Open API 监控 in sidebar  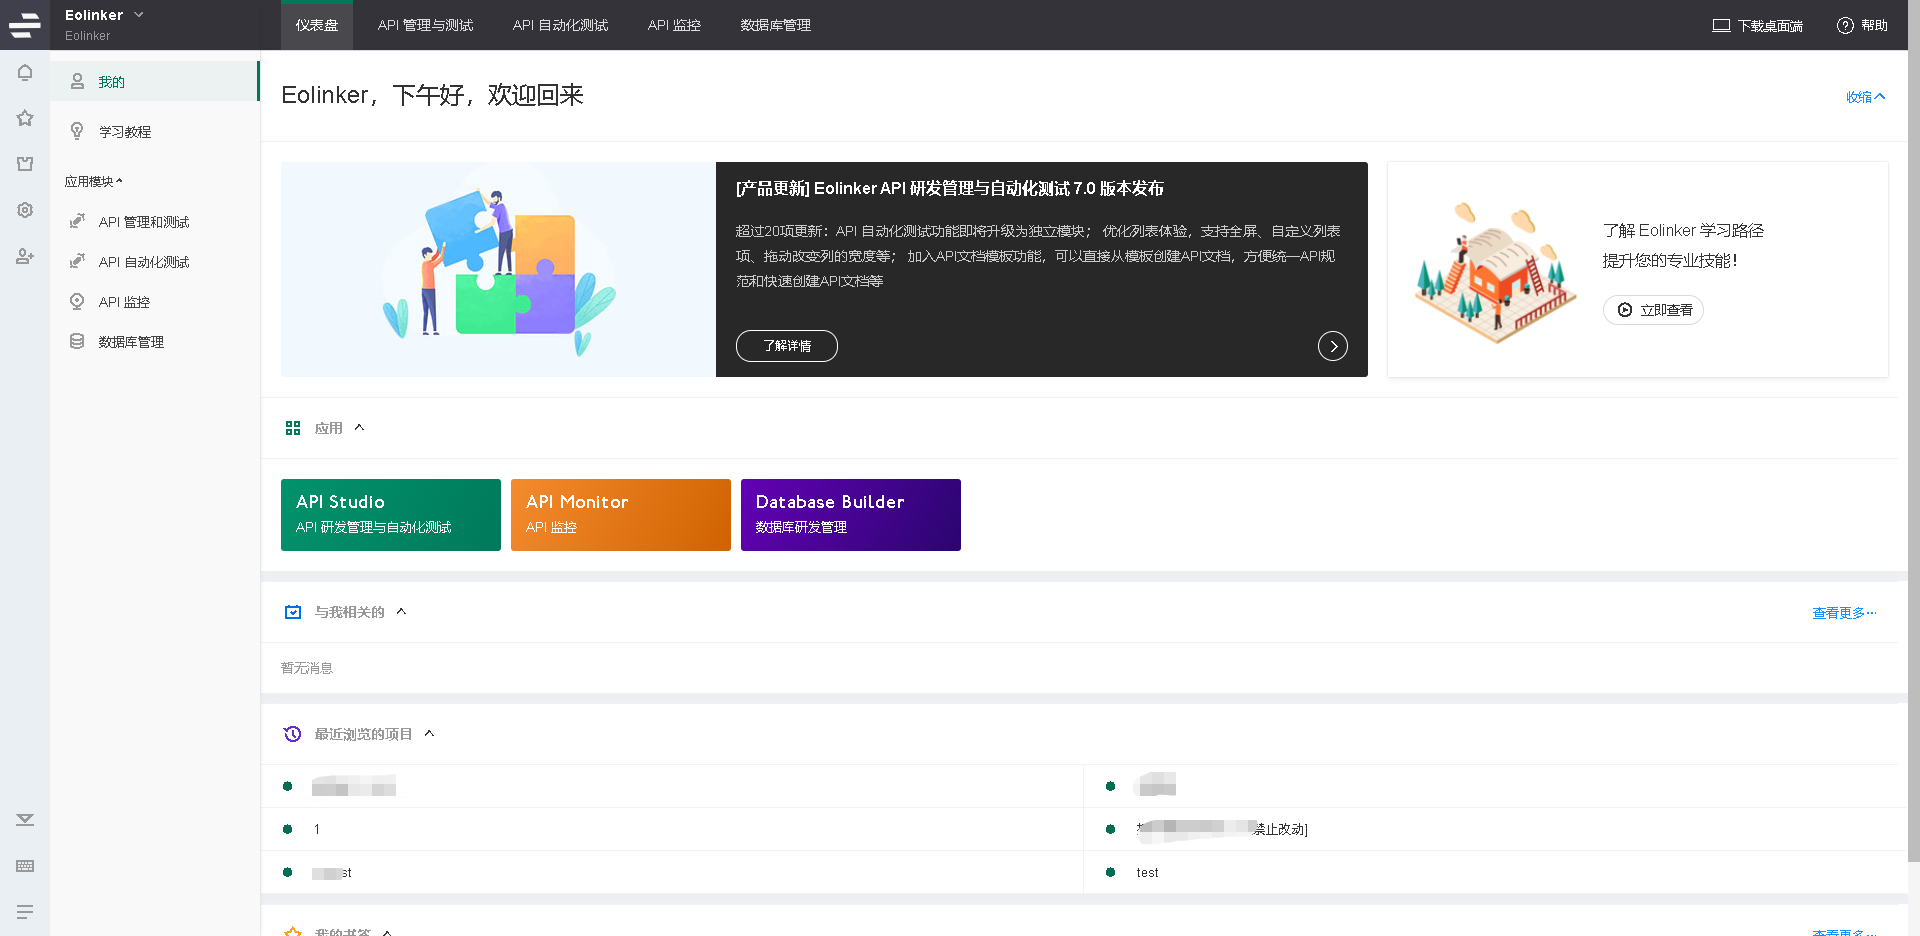click(155, 302)
